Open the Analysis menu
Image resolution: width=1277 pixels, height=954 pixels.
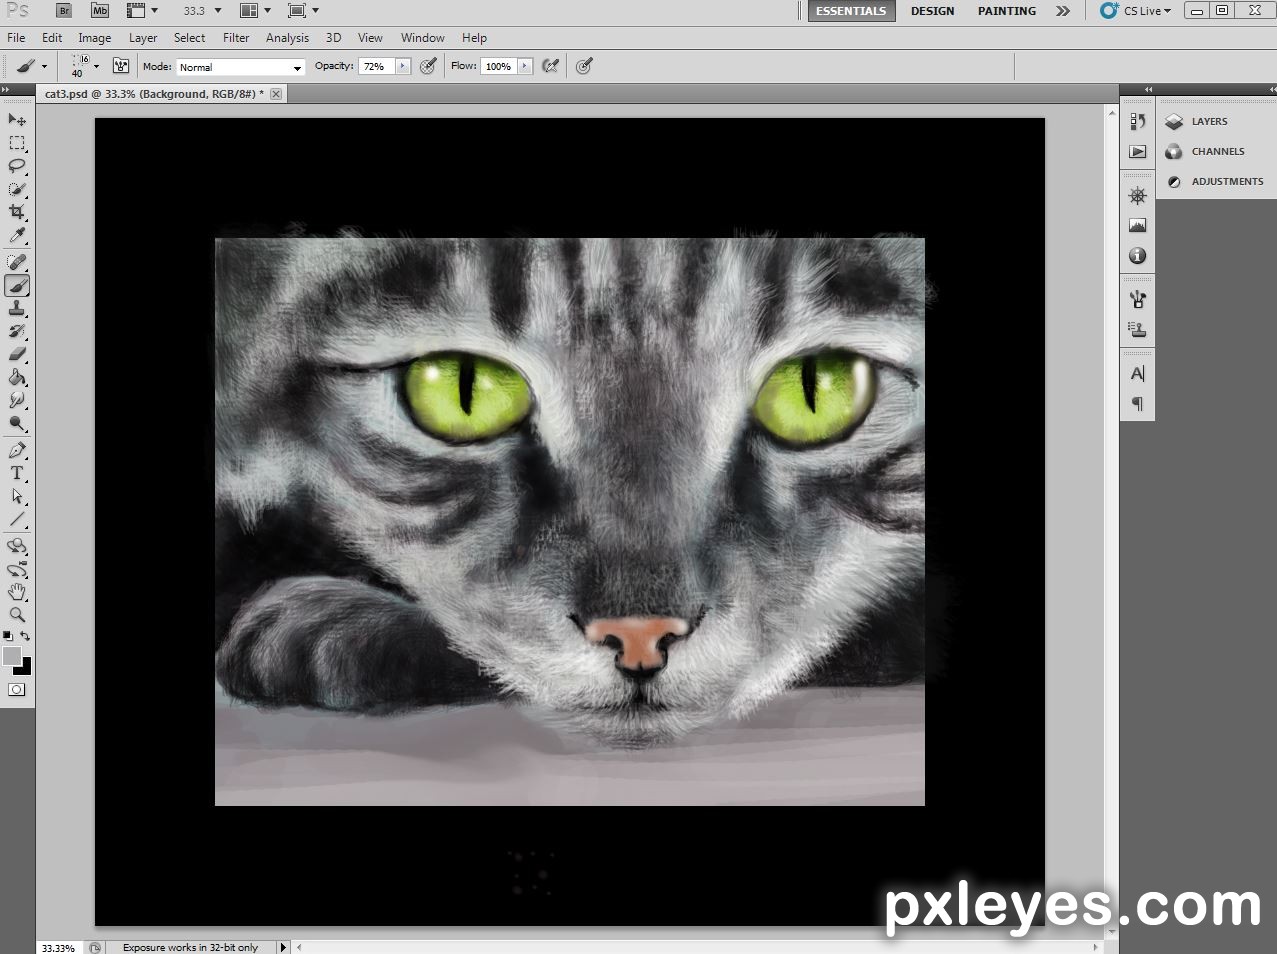coord(287,38)
